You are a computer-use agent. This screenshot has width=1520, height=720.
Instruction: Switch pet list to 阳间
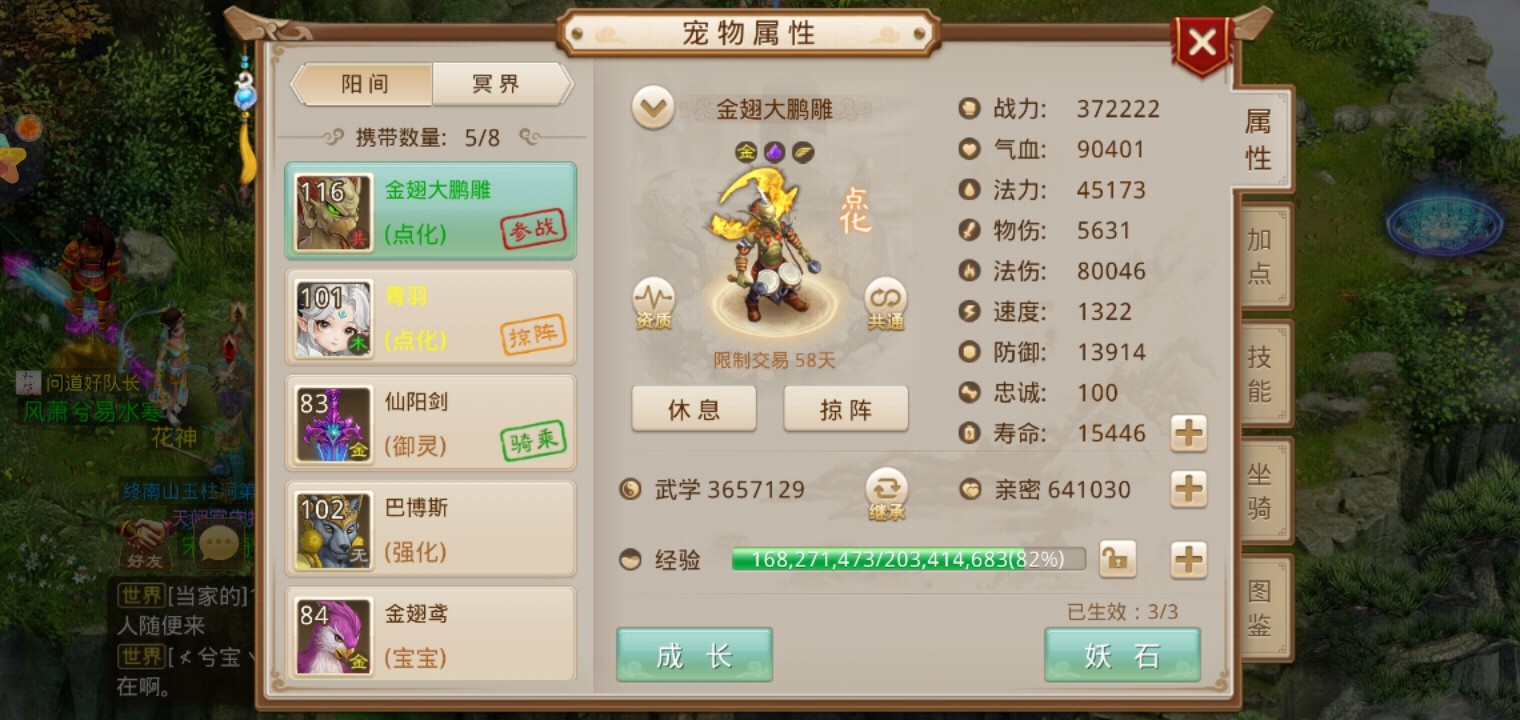(x=363, y=84)
